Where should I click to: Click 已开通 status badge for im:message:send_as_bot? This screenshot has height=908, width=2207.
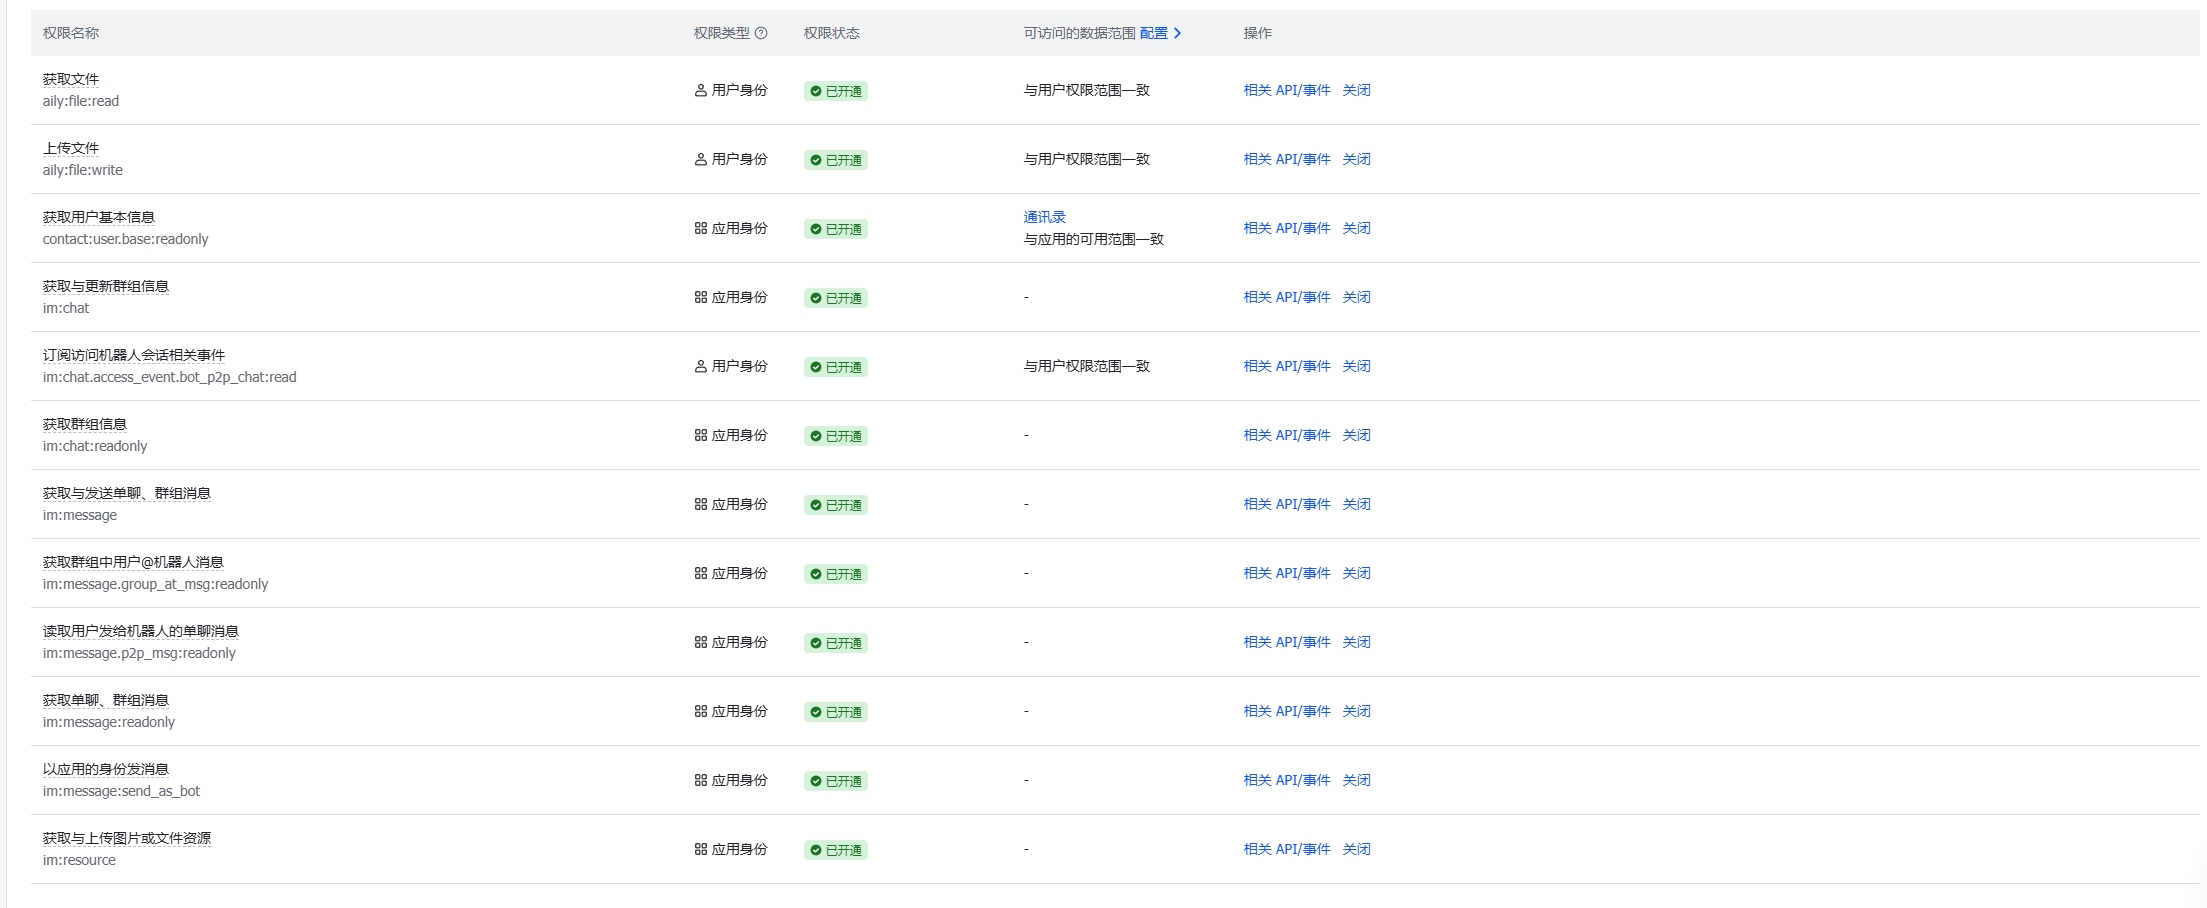836,781
